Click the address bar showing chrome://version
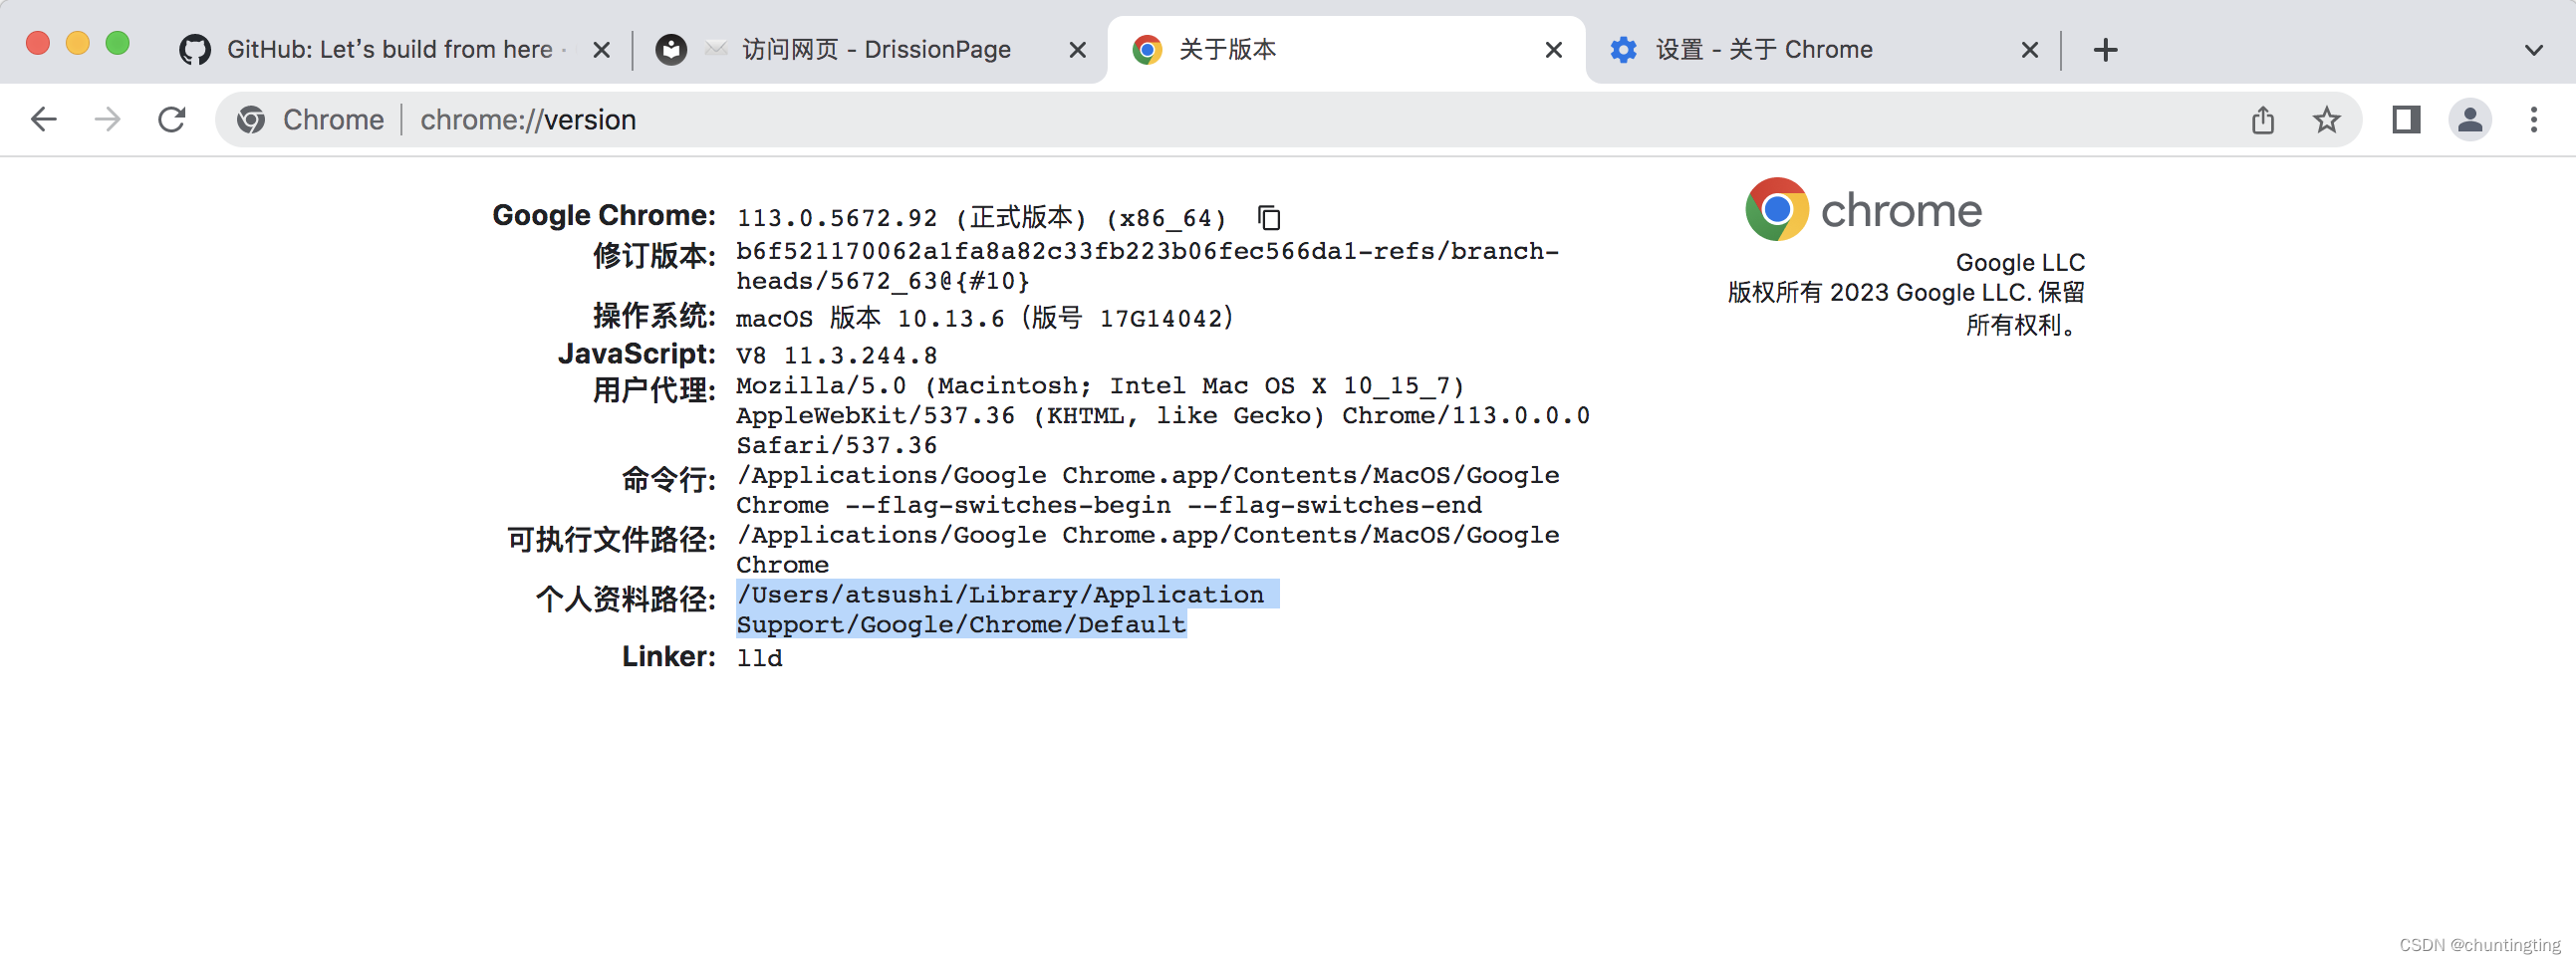 point(1288,120)
